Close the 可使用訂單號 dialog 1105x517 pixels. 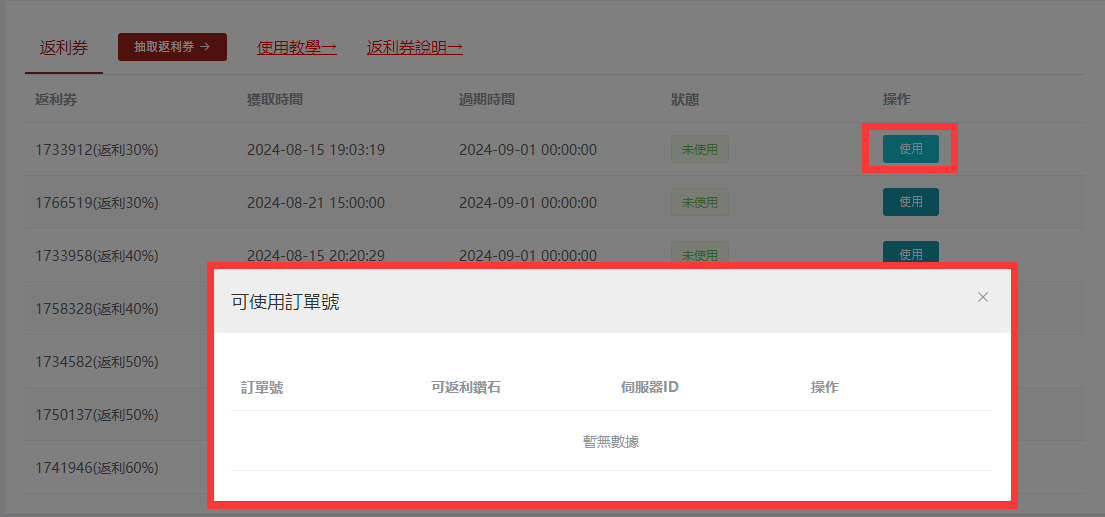[982, 297]
